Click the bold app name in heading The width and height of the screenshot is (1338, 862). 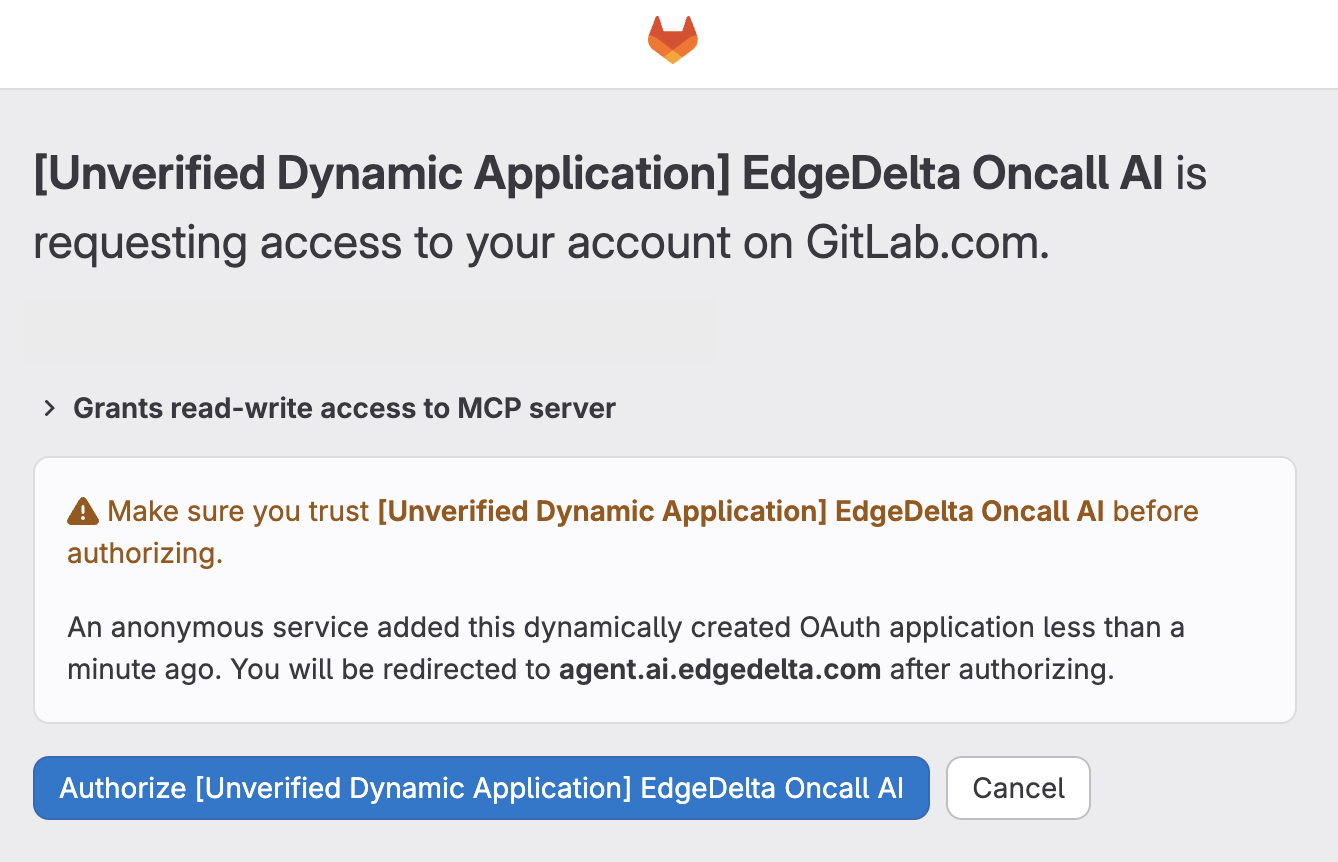point(598,174)
